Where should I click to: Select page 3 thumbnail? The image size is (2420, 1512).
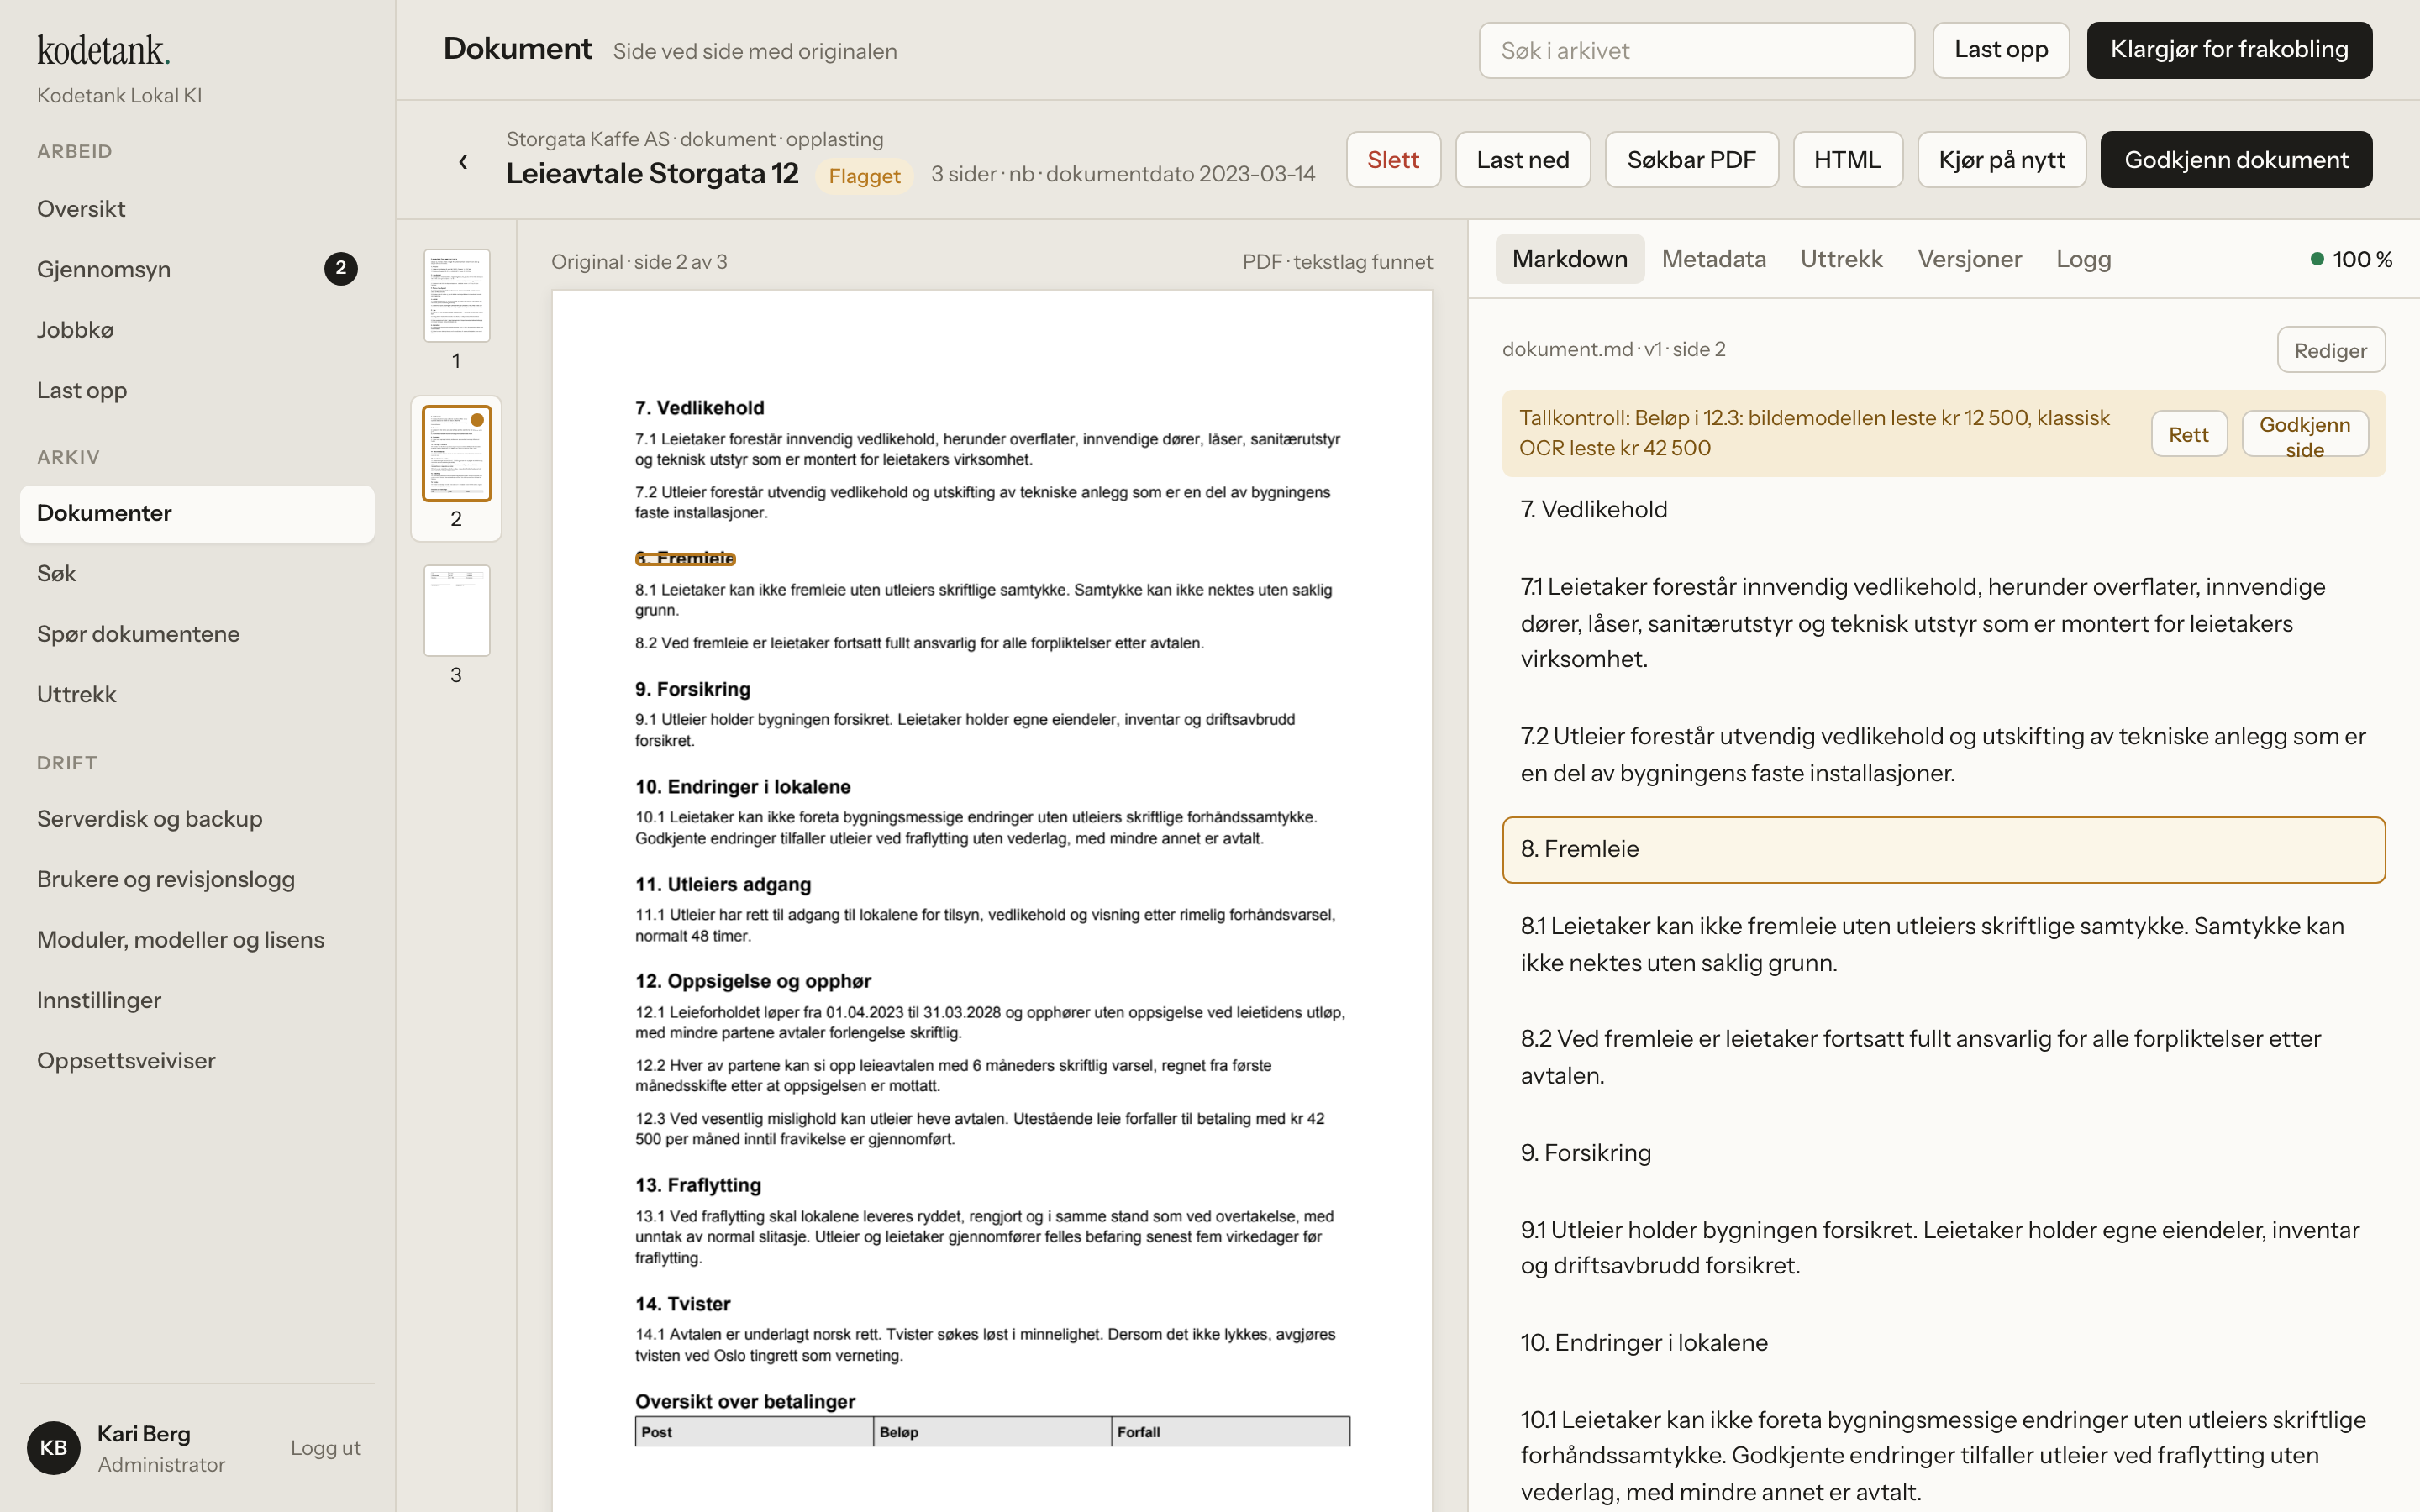click(x=457, y=610)
